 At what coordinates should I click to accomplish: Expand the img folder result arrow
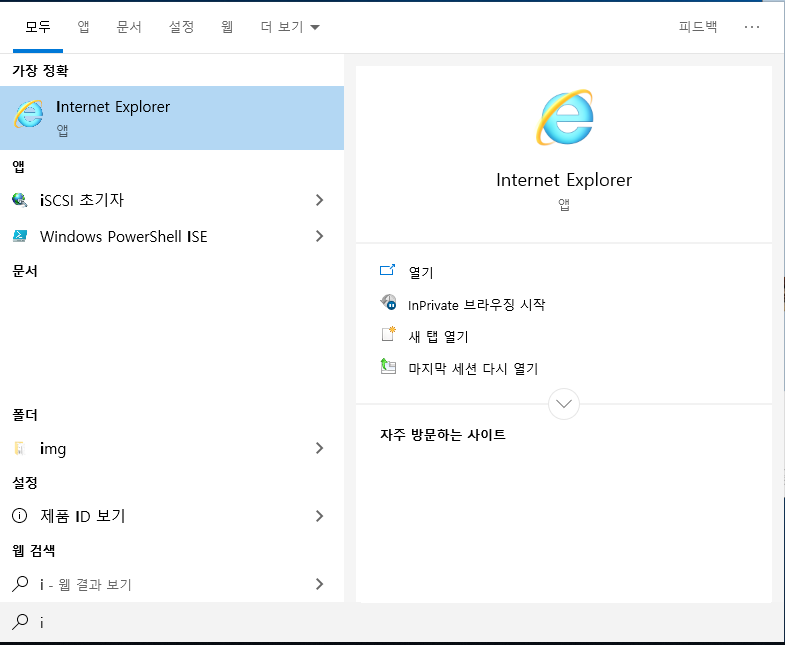(x=319, y=449)
